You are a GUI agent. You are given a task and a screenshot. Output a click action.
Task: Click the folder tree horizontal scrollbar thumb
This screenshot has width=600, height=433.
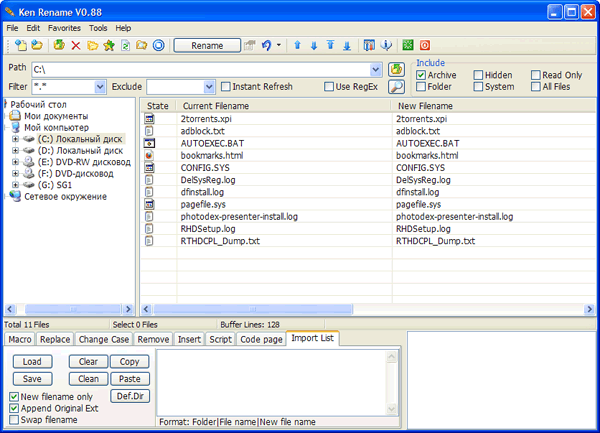point(73,309)
